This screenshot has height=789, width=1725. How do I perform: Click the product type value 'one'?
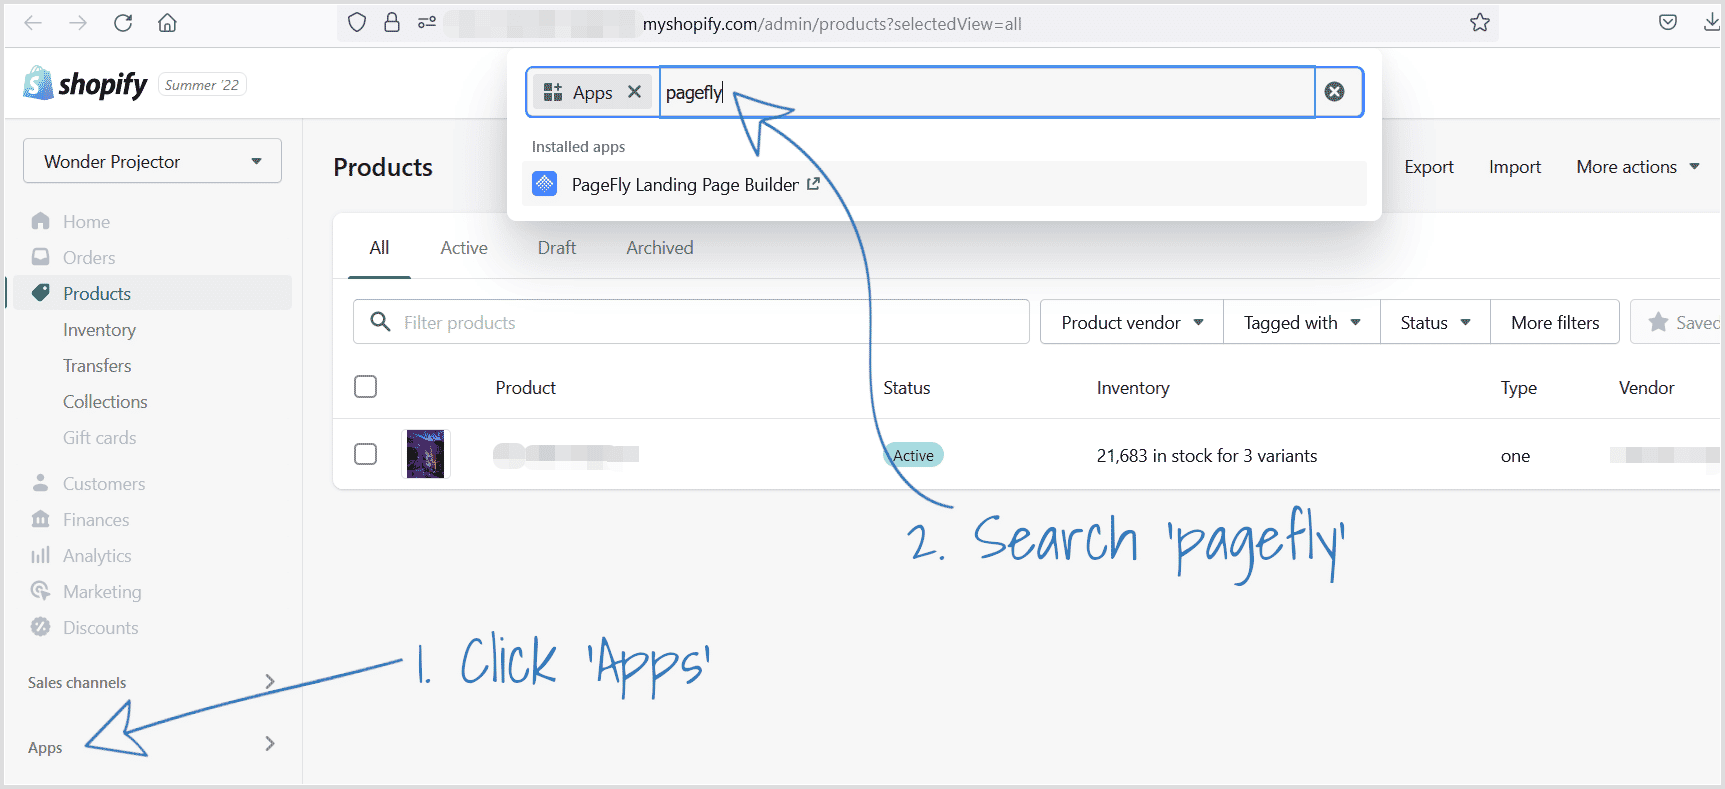pos(1515,456)
